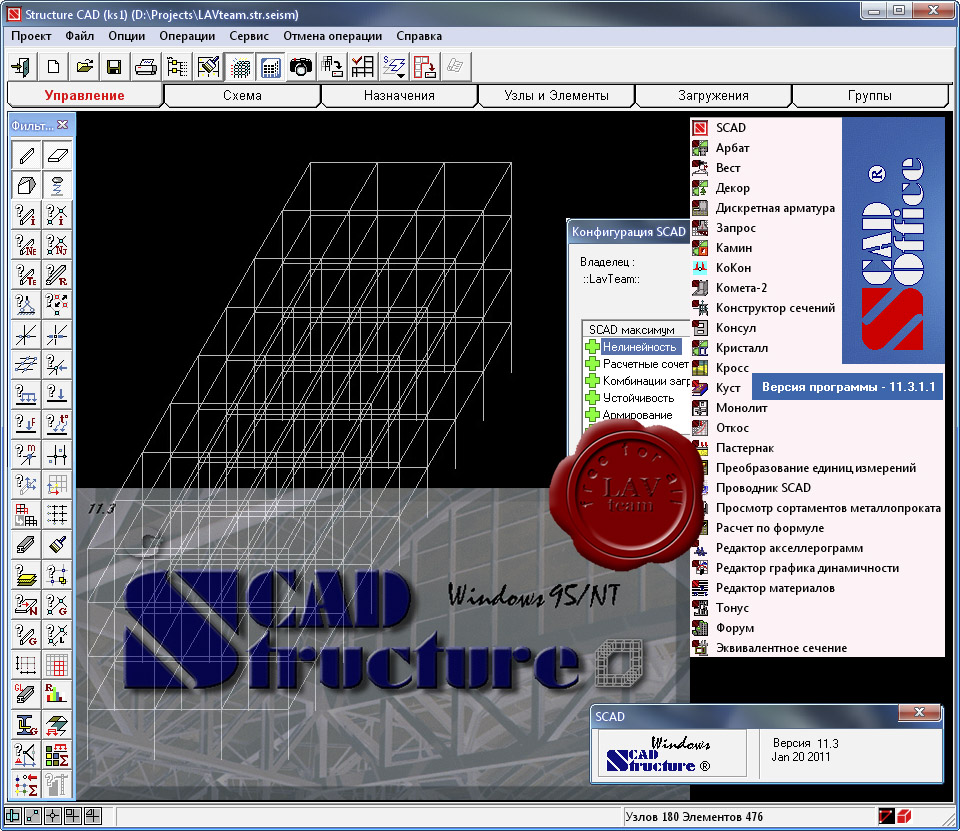This screenshot has width=960, height=831.
Task: Show element numbers with the pencil i icon
Action: pos(26,215)
